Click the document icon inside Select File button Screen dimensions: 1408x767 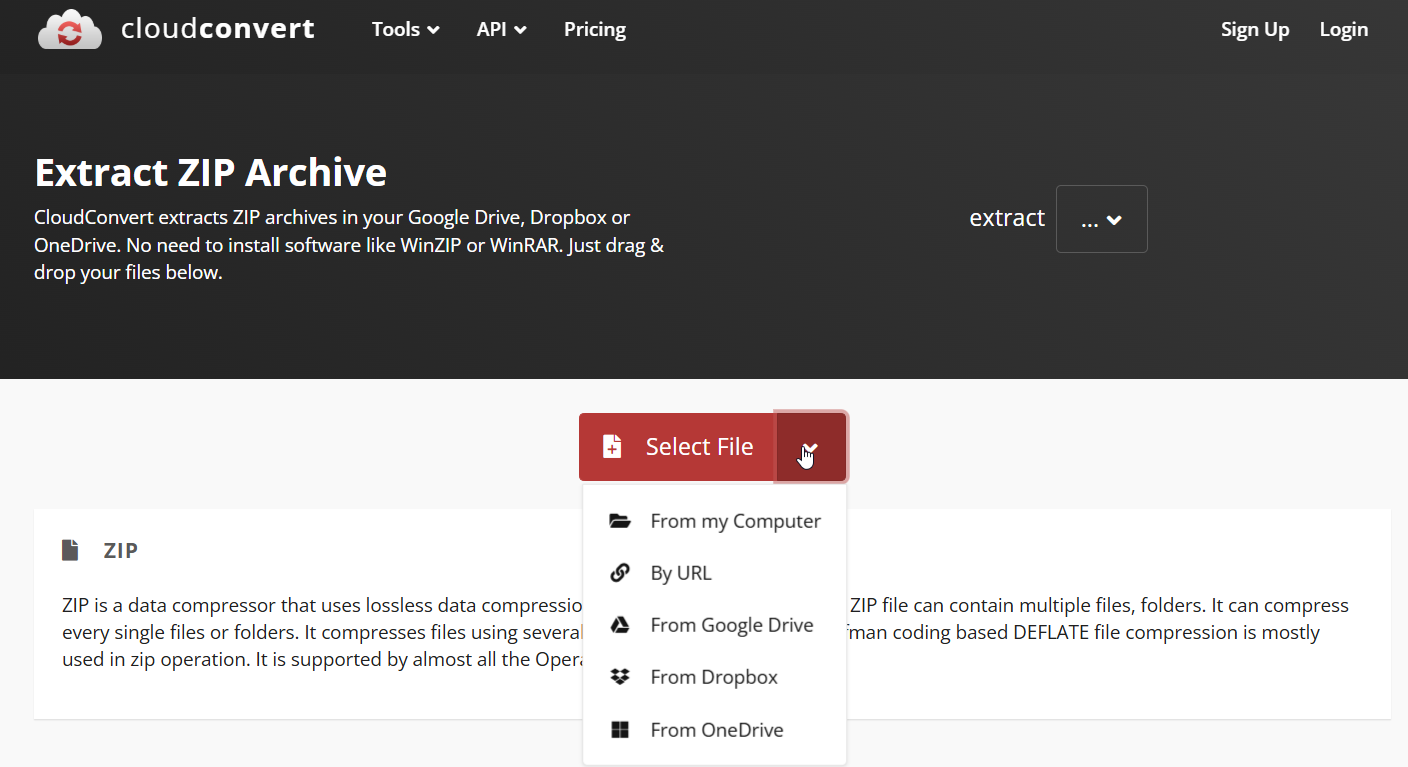611,446
